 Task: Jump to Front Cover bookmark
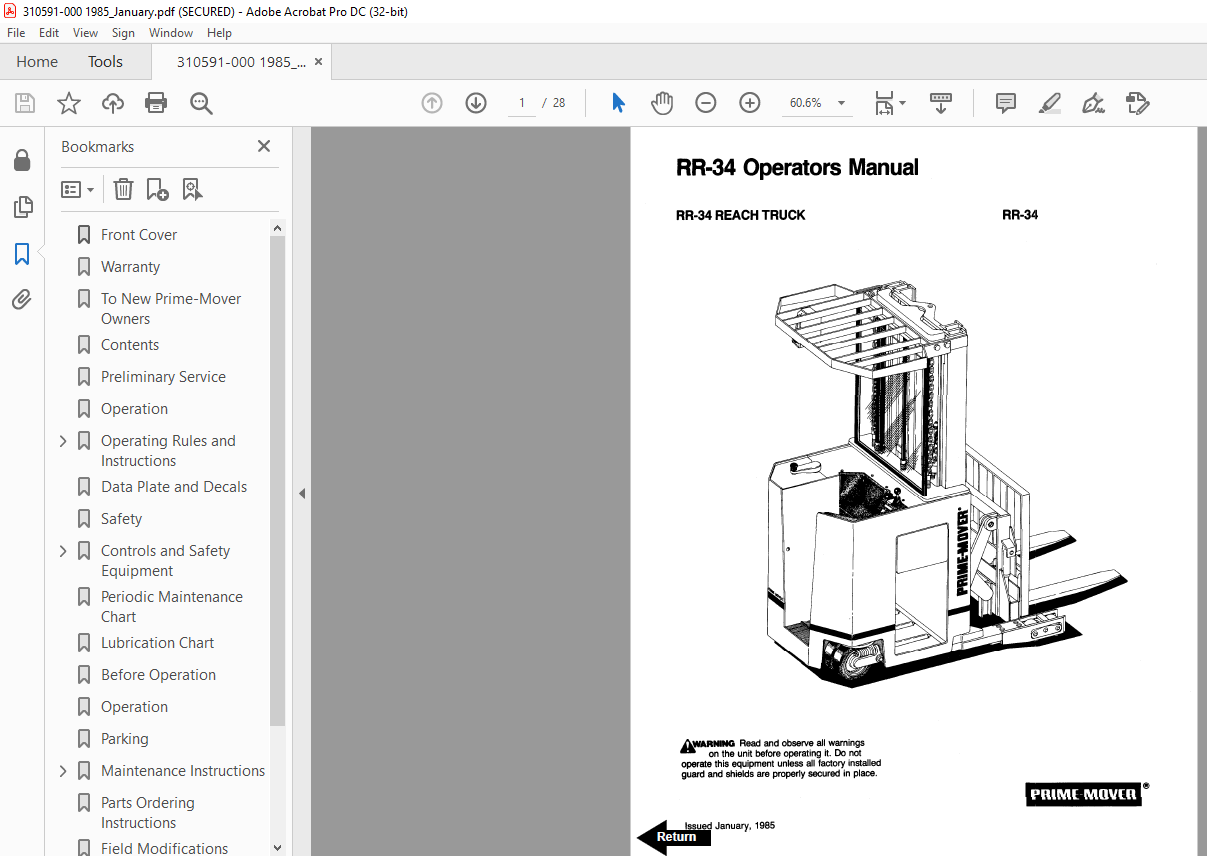[x=139, y=235]
